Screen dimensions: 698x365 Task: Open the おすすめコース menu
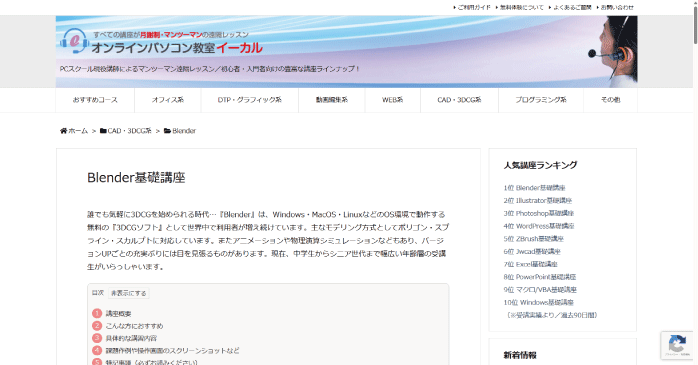(x=95, y=100)
